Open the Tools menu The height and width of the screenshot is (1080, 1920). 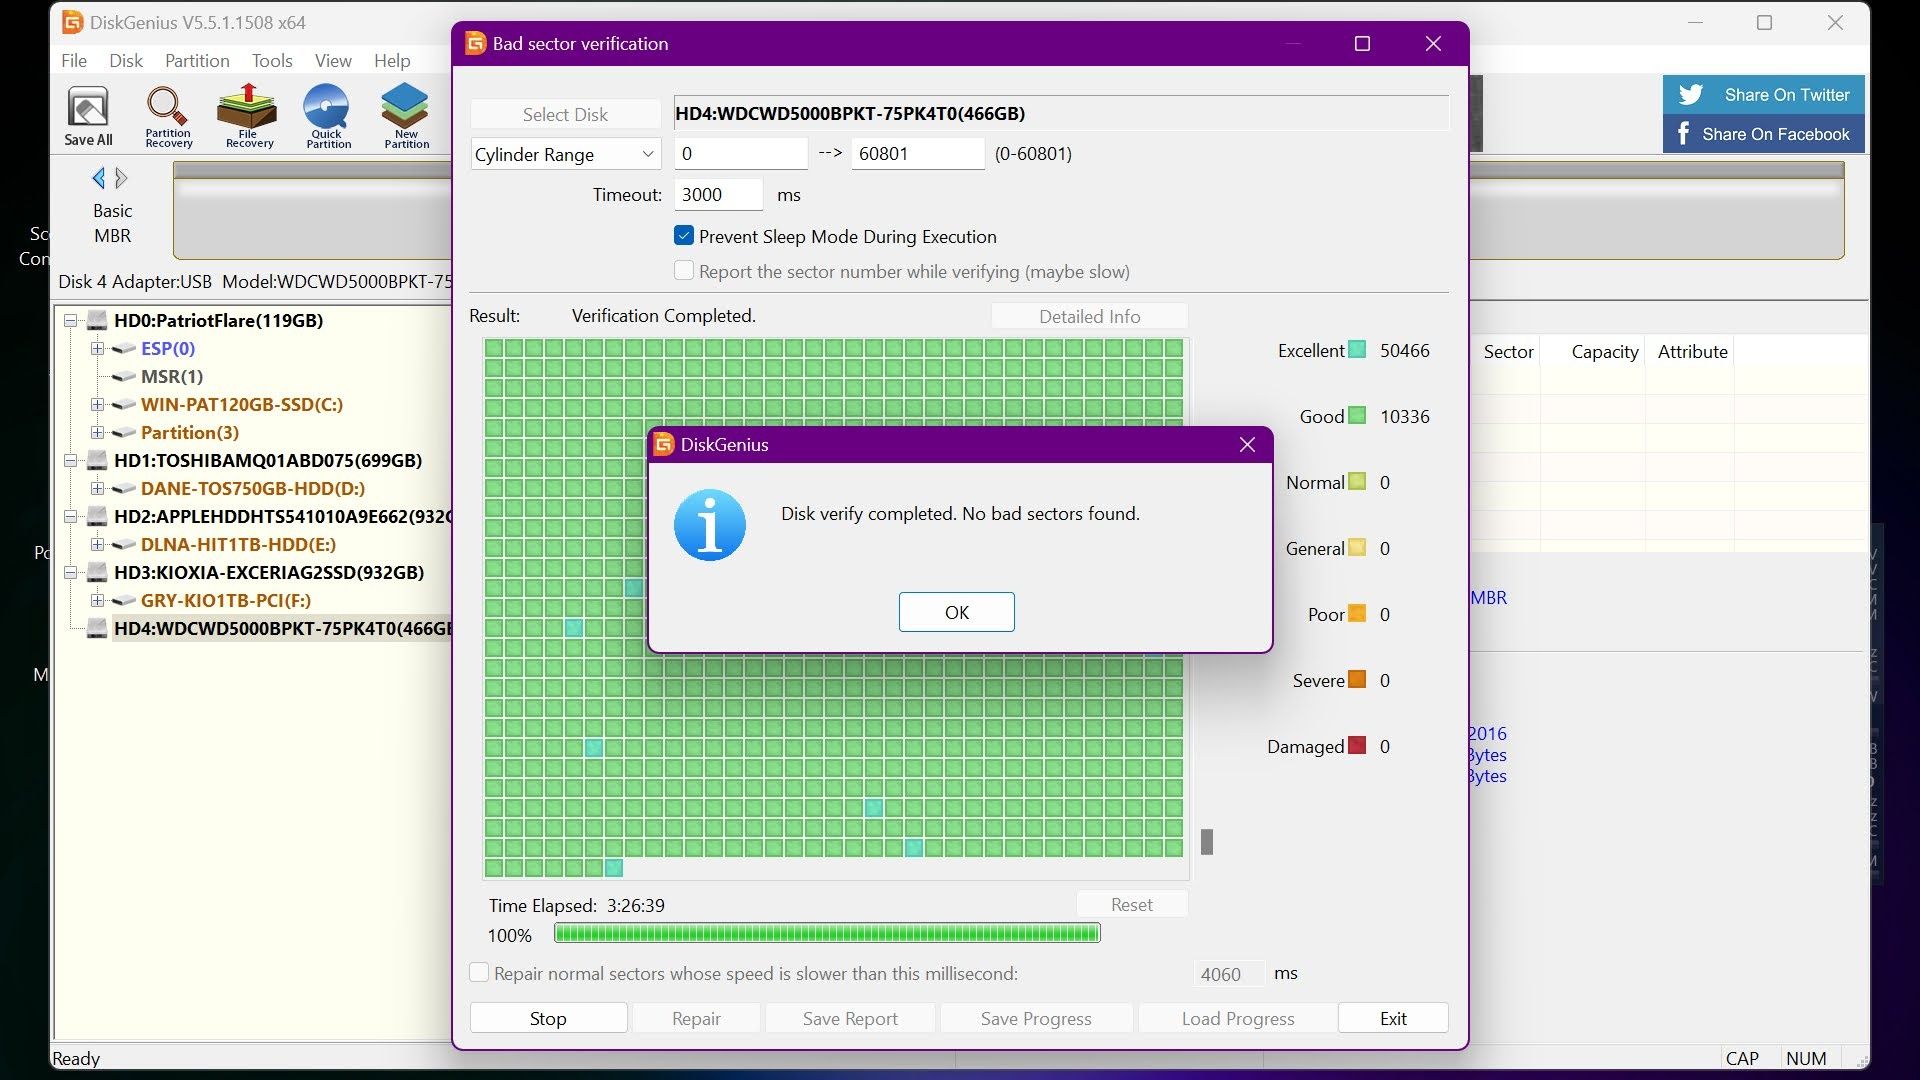pyautogui.click(x=272, y=60)
